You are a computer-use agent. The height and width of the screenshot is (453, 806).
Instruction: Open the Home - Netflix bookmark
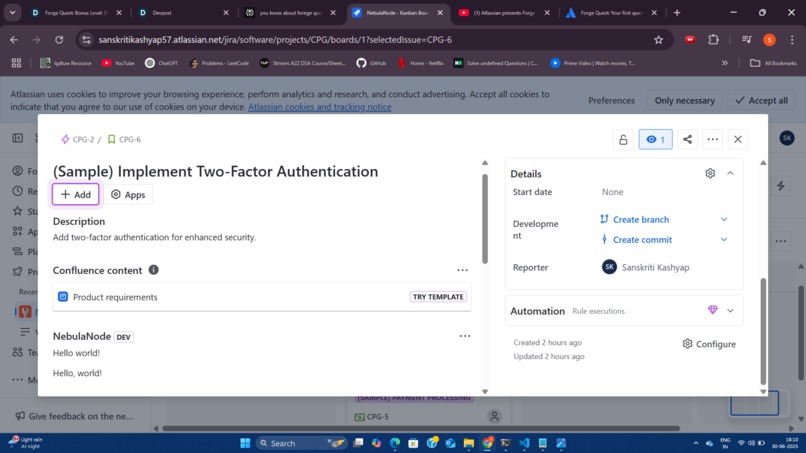420,63
